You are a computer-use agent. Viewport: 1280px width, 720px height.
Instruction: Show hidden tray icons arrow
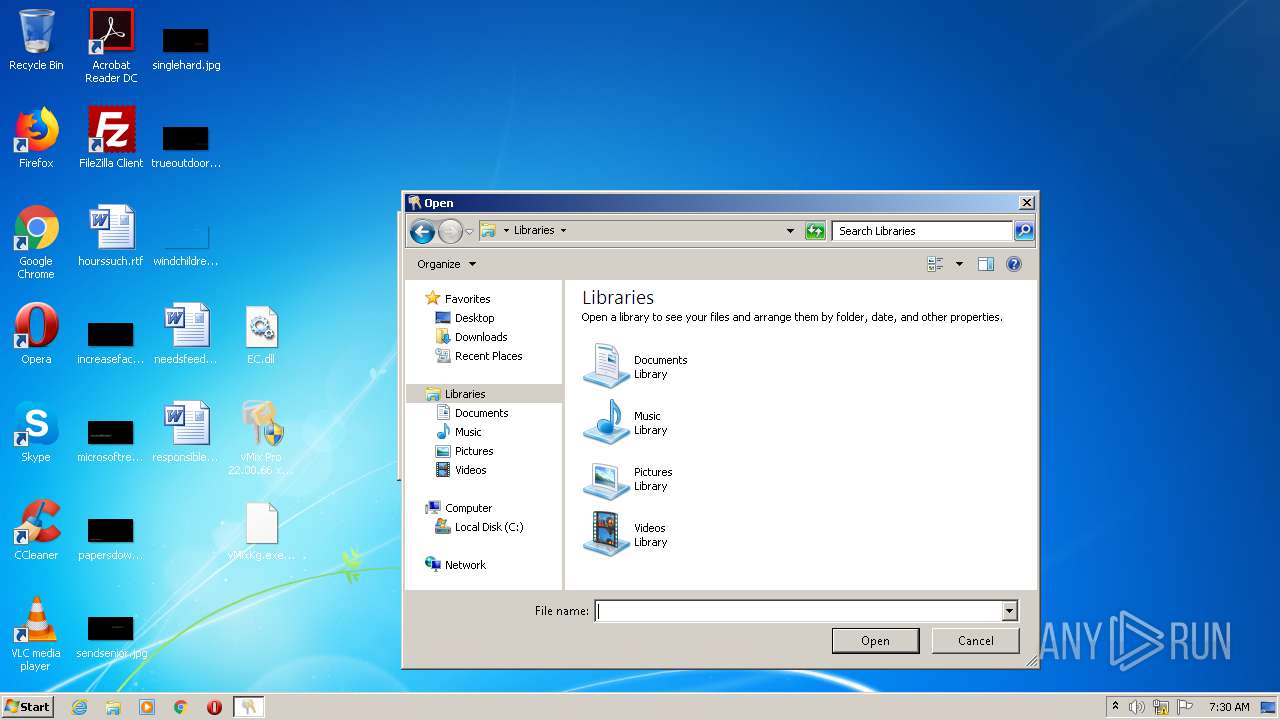(x=1115, y=706)
